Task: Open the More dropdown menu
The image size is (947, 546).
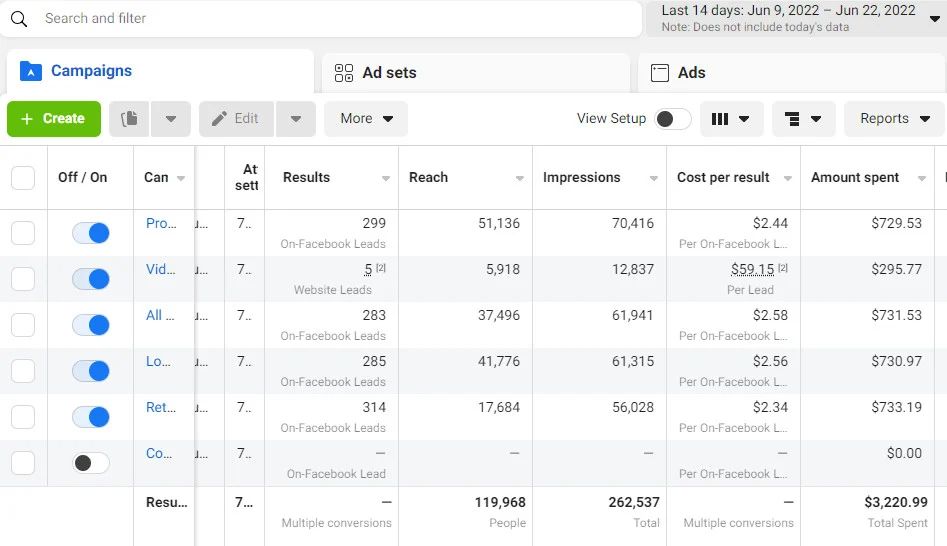Action: pos(366,119)
